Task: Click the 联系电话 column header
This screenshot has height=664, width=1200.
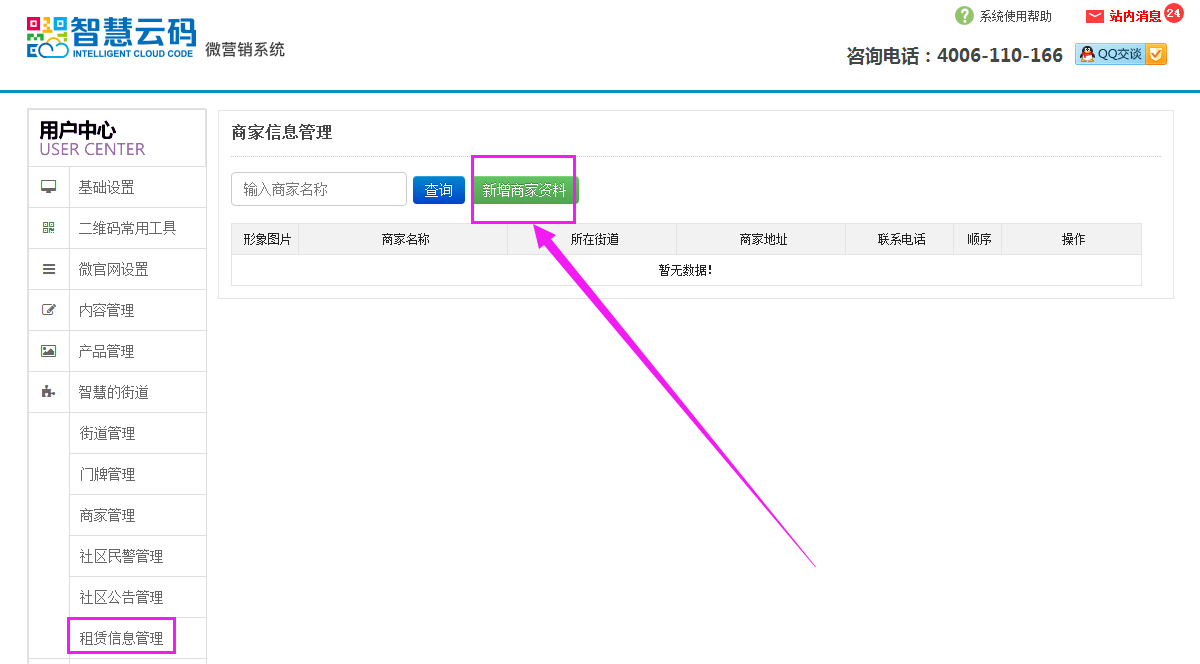Action: coord(901,239)
